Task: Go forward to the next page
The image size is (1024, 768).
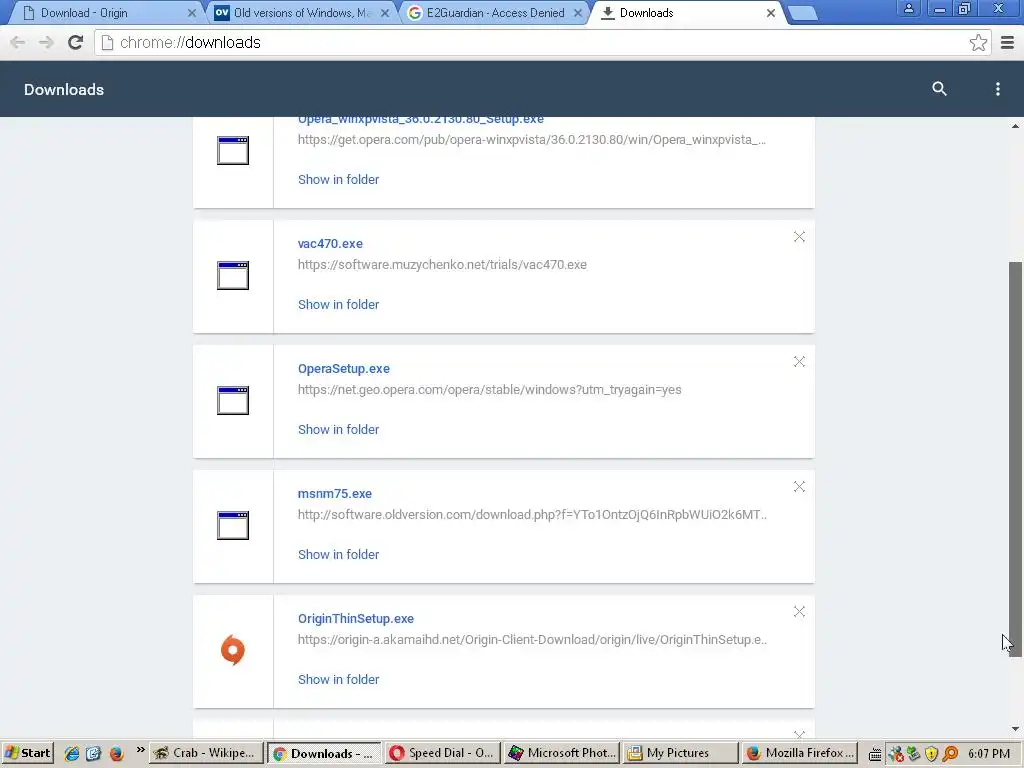Action: tap(46, 42)
